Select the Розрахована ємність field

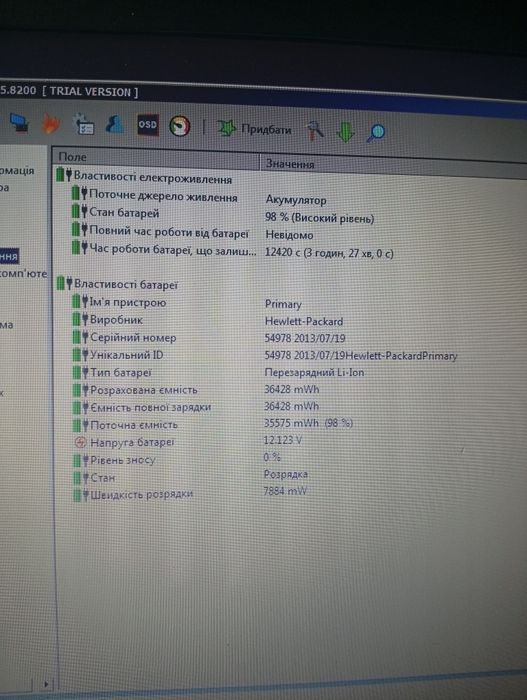(x=135, y=390)
